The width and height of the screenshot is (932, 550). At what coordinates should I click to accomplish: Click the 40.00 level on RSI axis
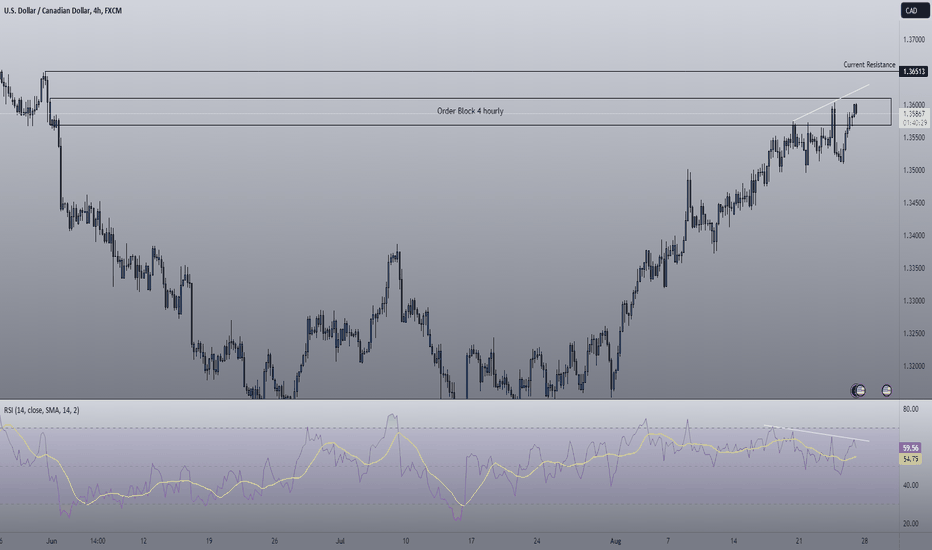point(911,485)
